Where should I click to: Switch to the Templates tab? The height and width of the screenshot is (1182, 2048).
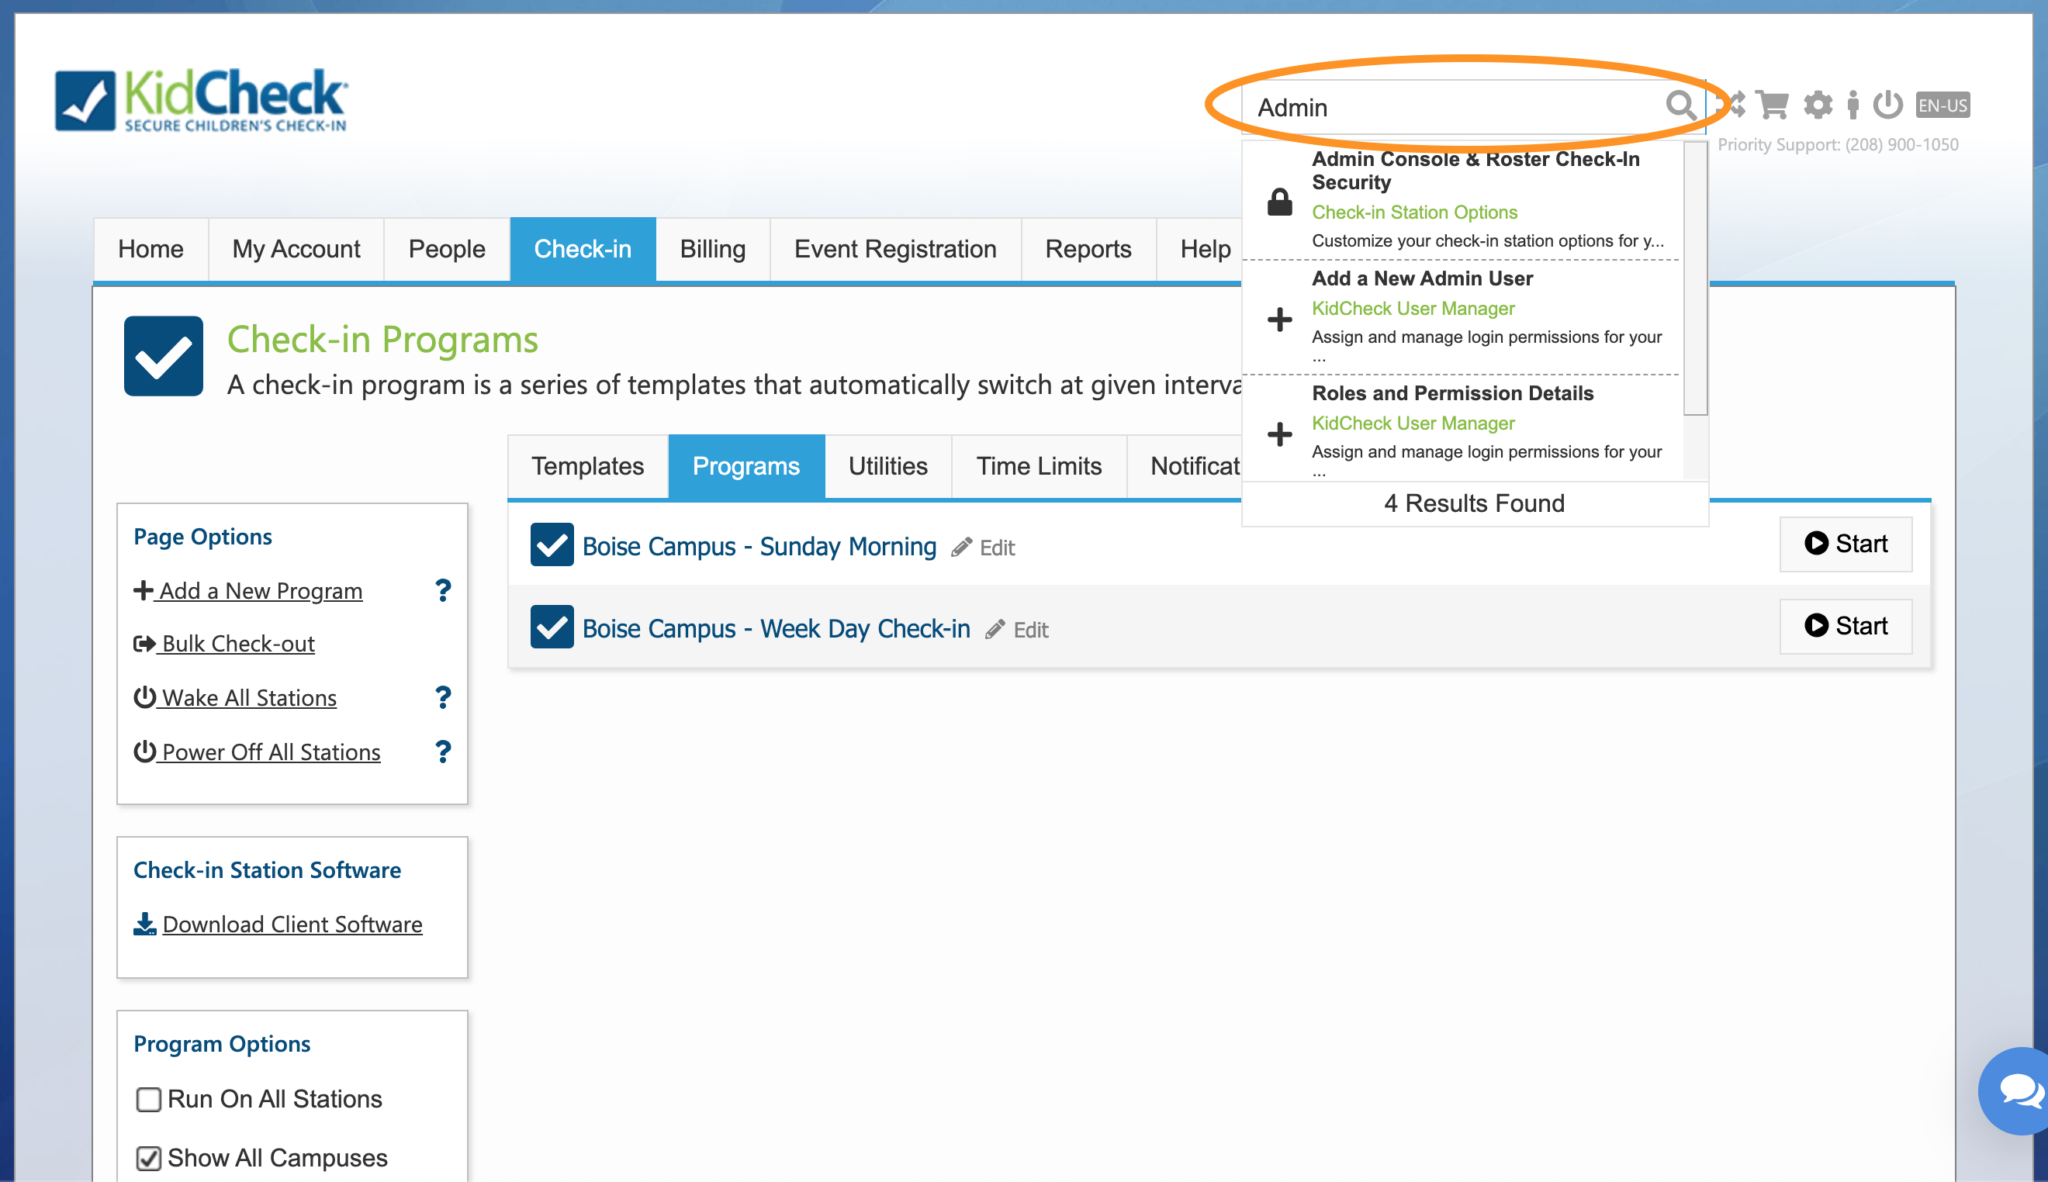point(587,466)
